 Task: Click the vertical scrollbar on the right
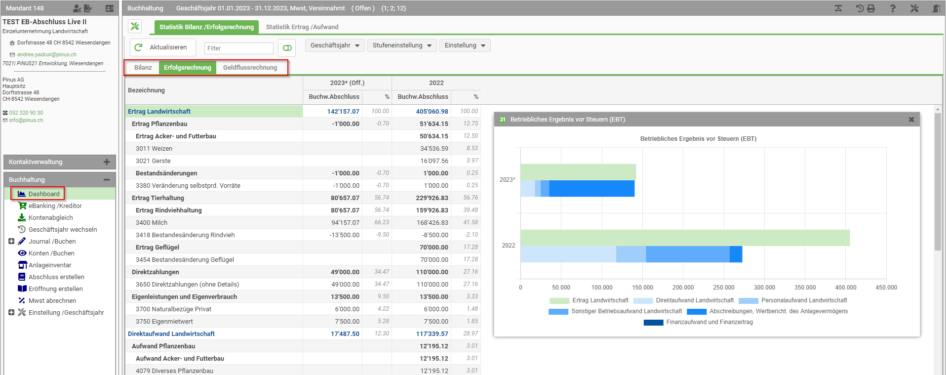937,181
